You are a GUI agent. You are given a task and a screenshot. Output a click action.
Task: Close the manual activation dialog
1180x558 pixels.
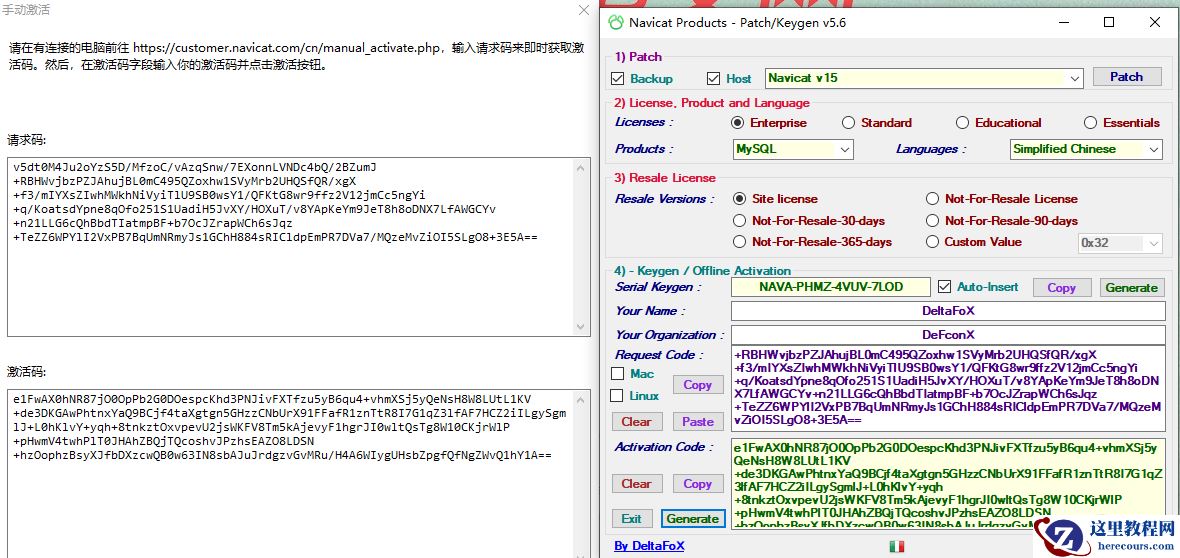[x=584, y=11]
